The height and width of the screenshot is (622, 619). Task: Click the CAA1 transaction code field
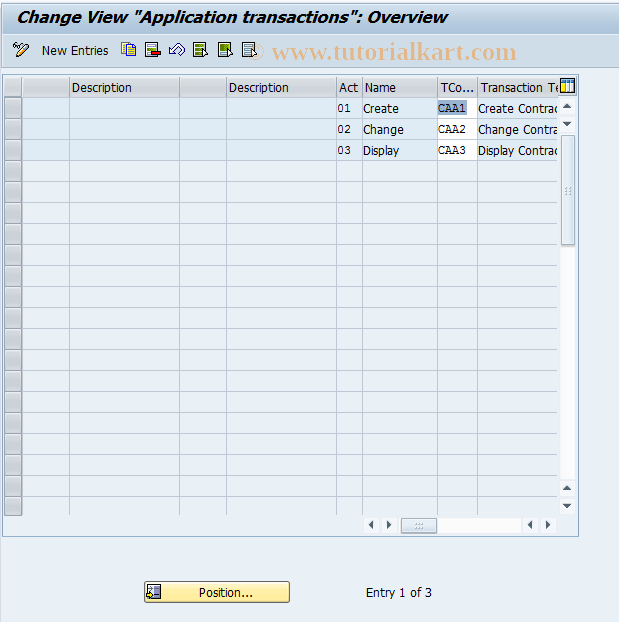tap(457, 108)
